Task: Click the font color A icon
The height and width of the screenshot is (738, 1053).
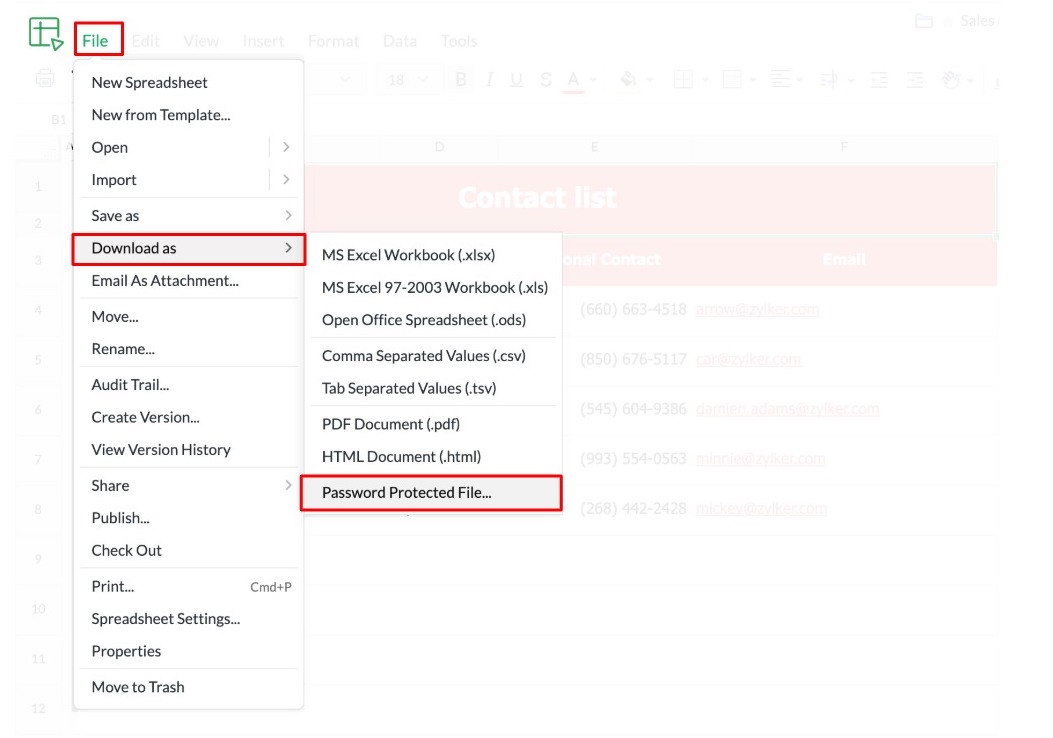Action: point(573,81)
